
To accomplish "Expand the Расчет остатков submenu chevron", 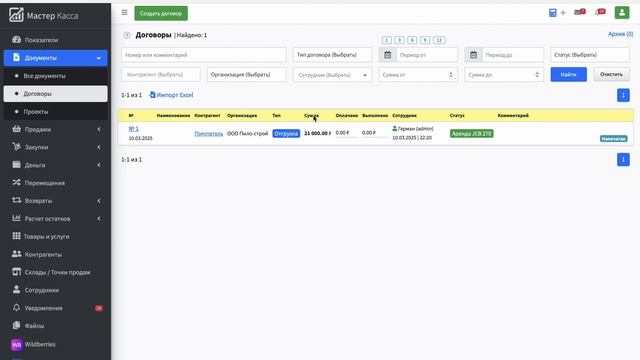I will [x=99, y=219].
